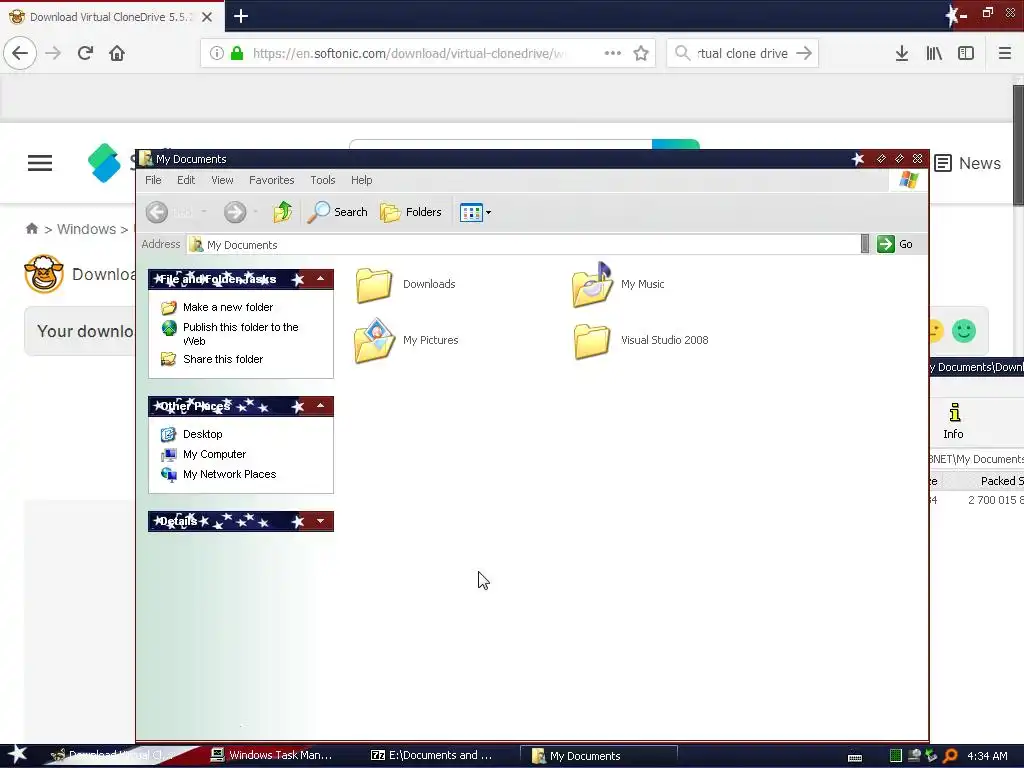Click Publish this folder to the Web

coord(240,334)
